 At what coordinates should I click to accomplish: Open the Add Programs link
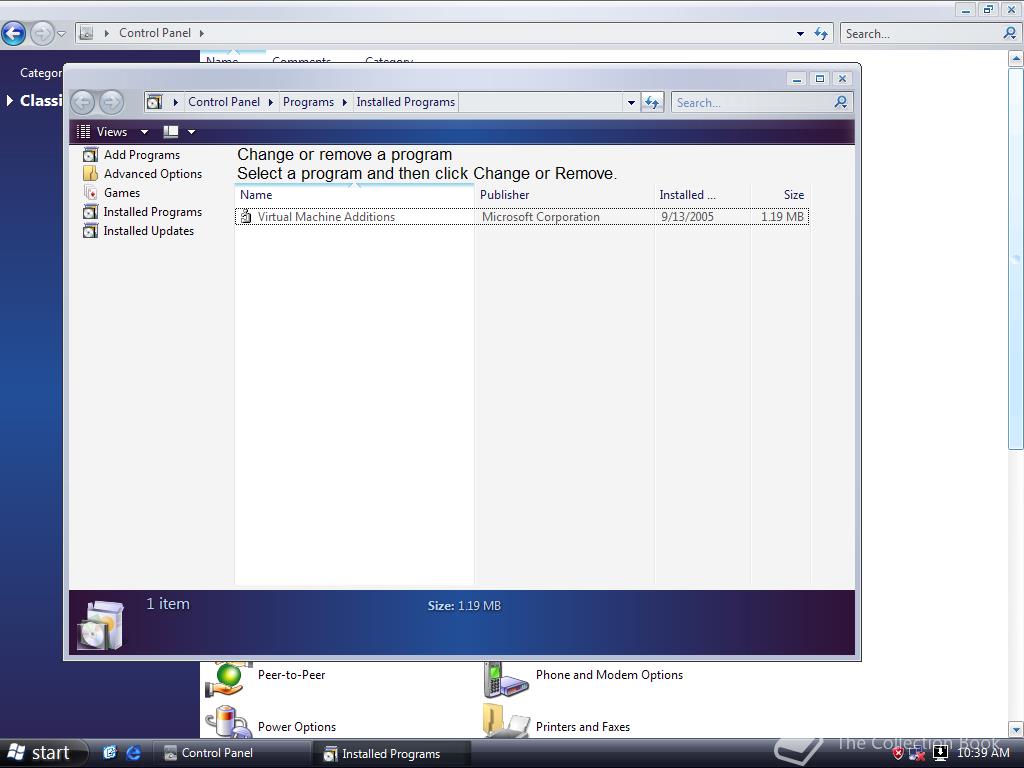click(142, 155)
